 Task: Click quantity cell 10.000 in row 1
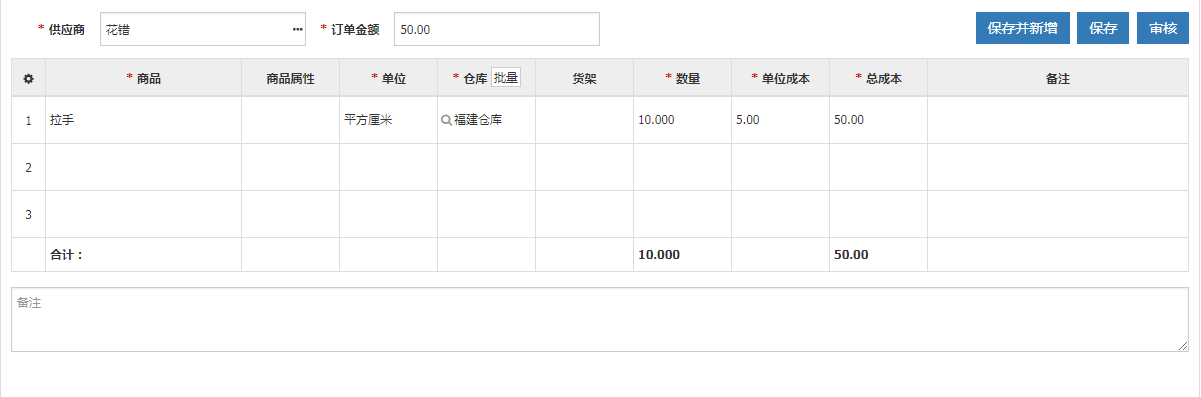coord(683,120)
